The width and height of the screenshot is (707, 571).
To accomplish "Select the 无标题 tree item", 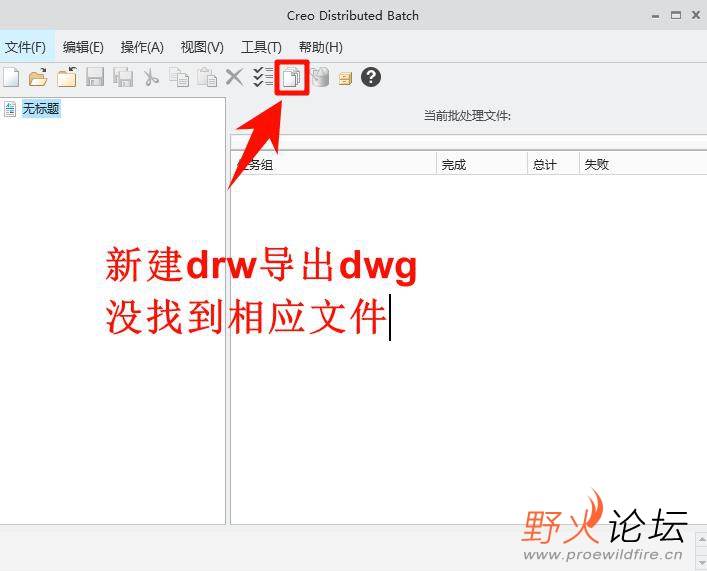I will [x=41, y=109].
